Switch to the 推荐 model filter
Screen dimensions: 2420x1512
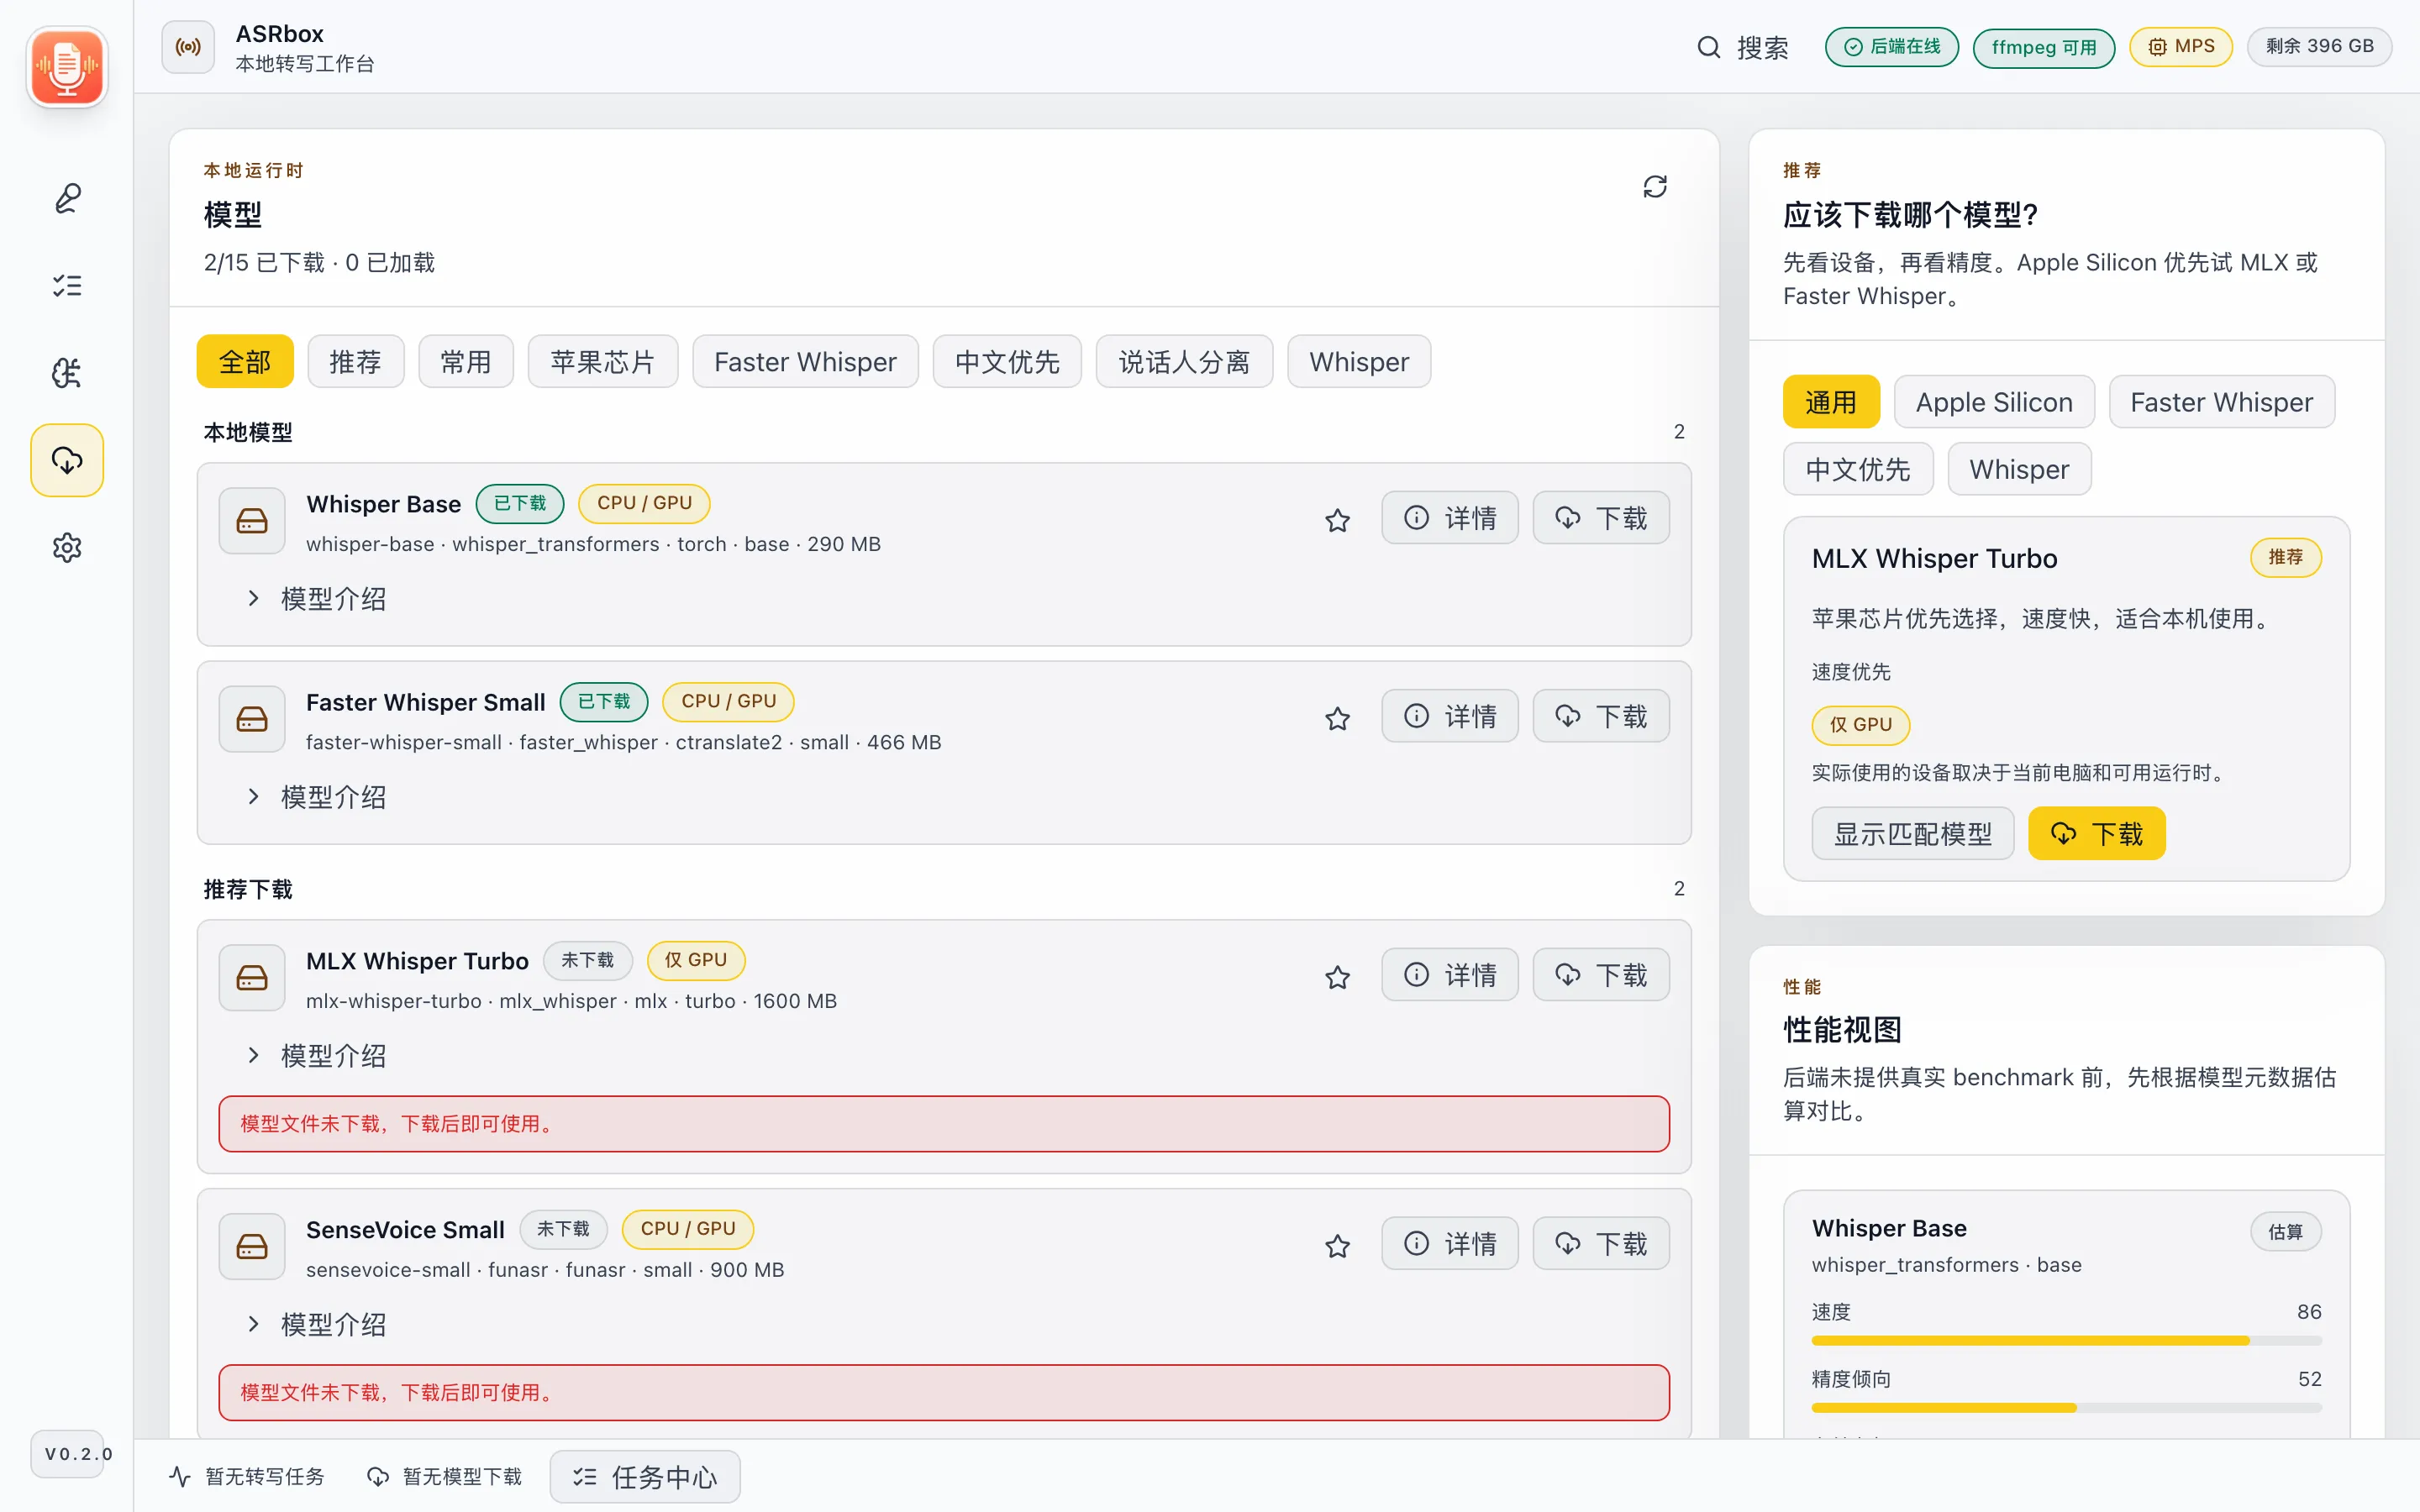356,361
